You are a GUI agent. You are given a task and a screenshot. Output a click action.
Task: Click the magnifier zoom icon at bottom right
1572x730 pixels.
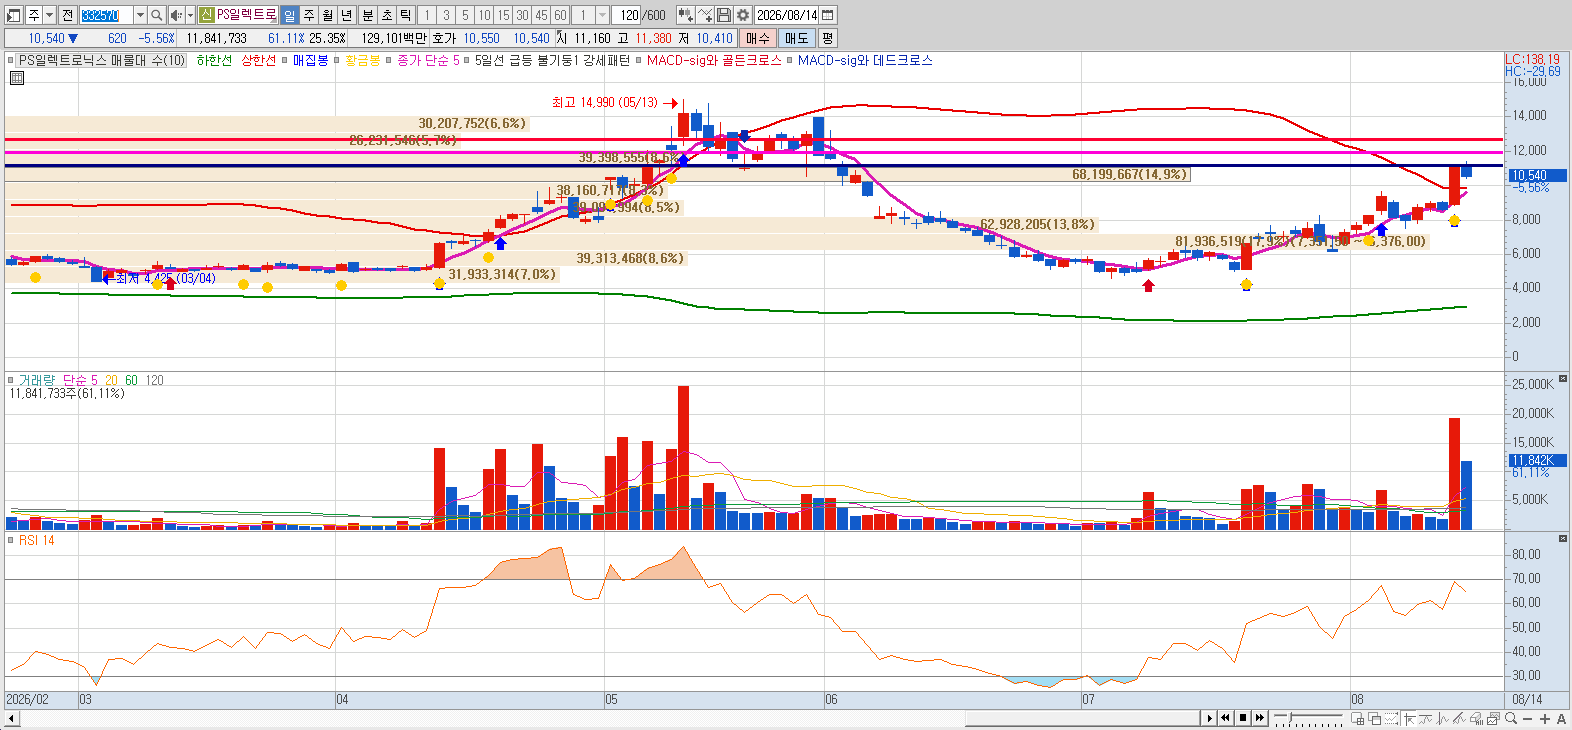(1511, 718)
